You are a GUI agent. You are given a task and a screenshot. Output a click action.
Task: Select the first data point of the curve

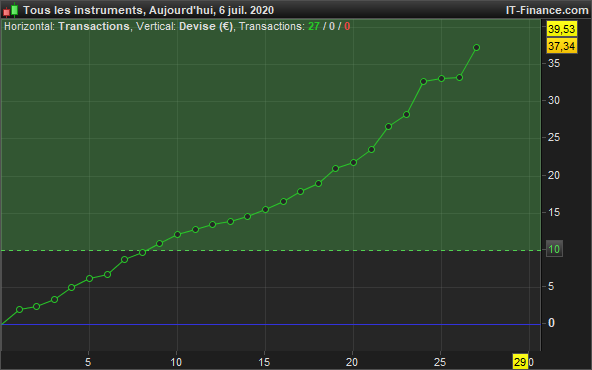(20, 310)
